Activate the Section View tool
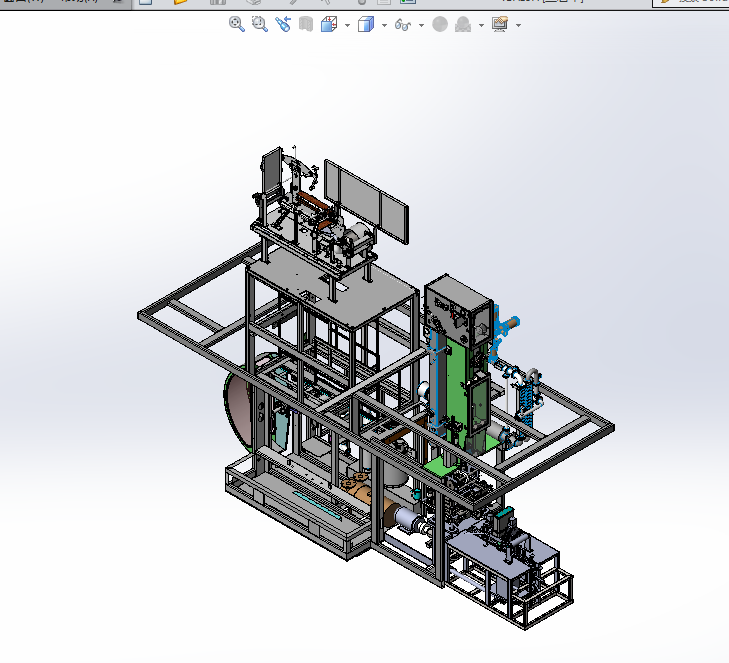 [306, 24]
